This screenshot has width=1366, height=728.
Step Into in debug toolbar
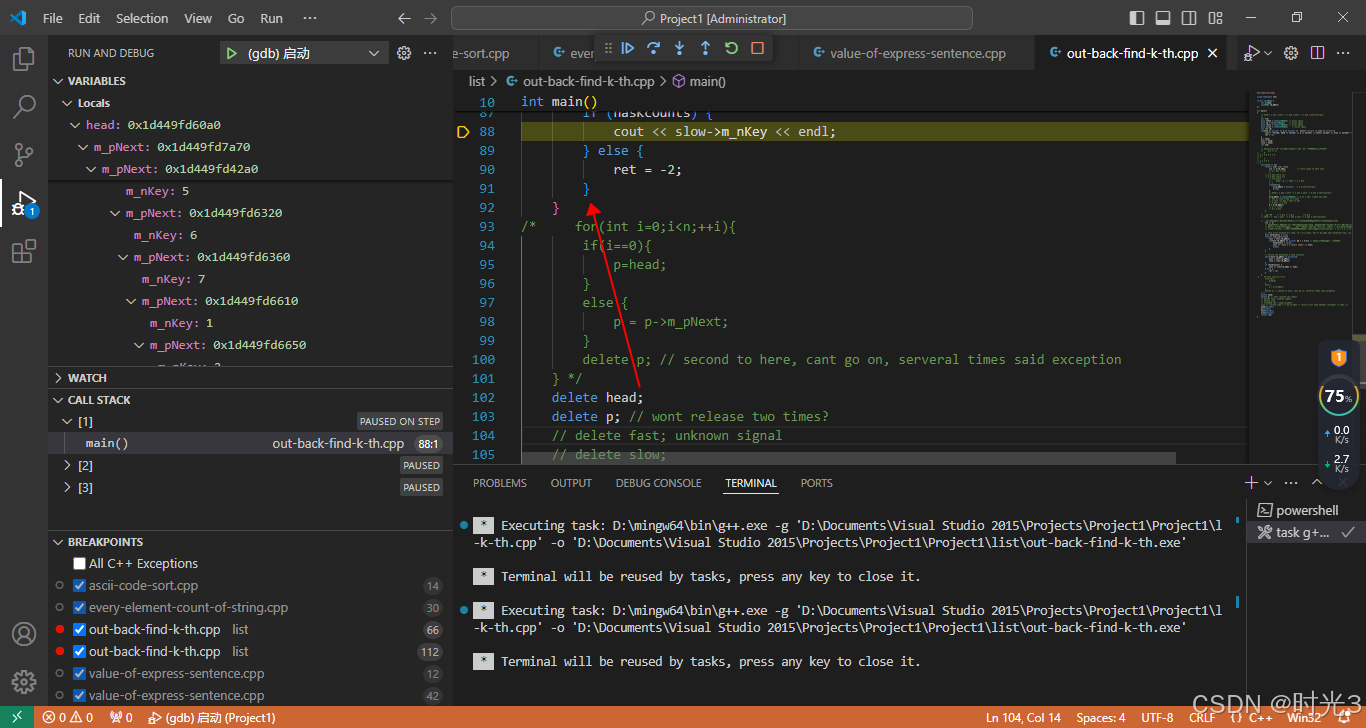[x=680, y=48]
